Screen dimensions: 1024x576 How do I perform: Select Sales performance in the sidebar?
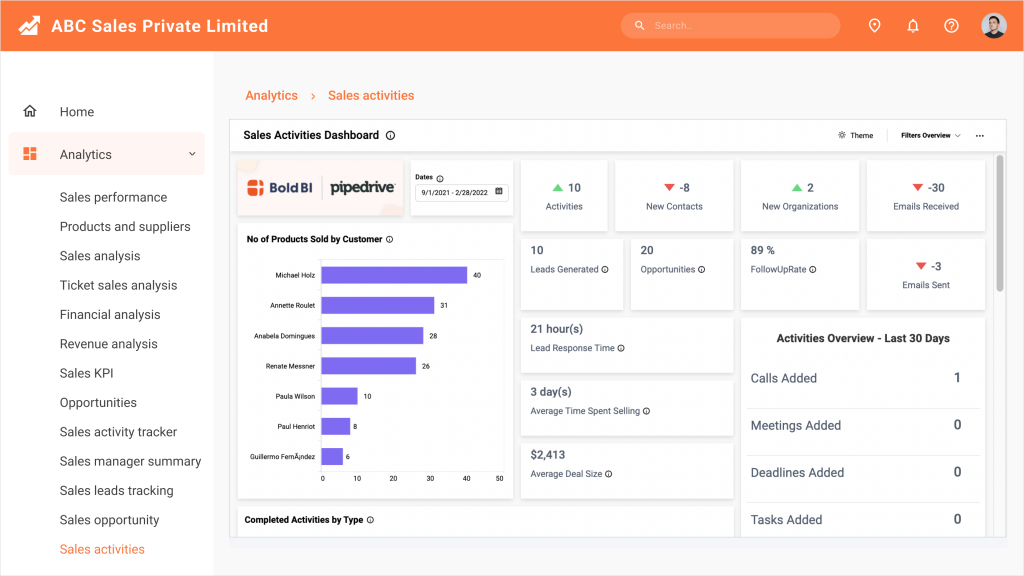tap(113, 197)
